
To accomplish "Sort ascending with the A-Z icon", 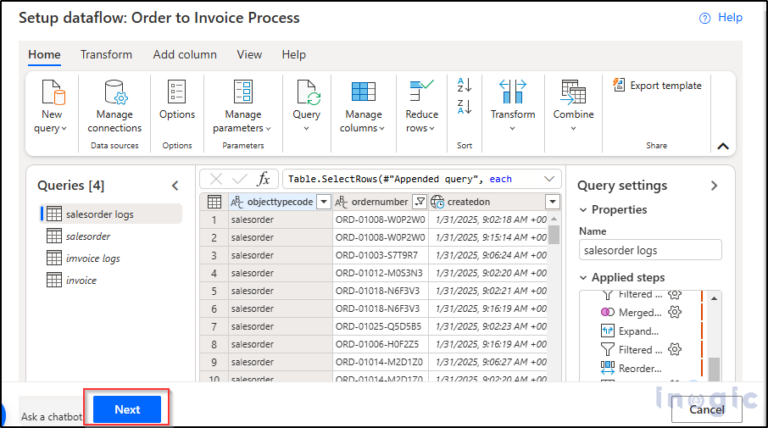I will [464, 86].
